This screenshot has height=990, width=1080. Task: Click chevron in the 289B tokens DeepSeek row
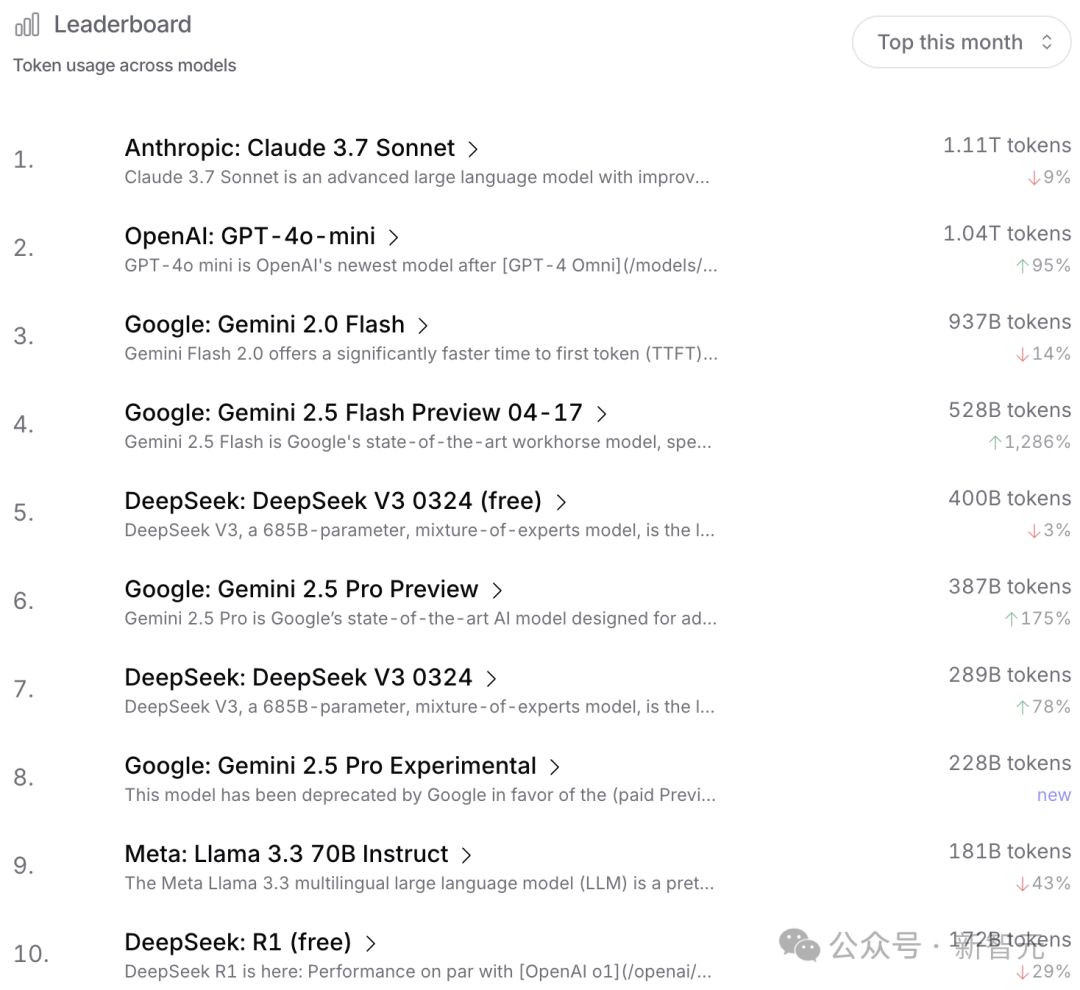pos(491,678)
